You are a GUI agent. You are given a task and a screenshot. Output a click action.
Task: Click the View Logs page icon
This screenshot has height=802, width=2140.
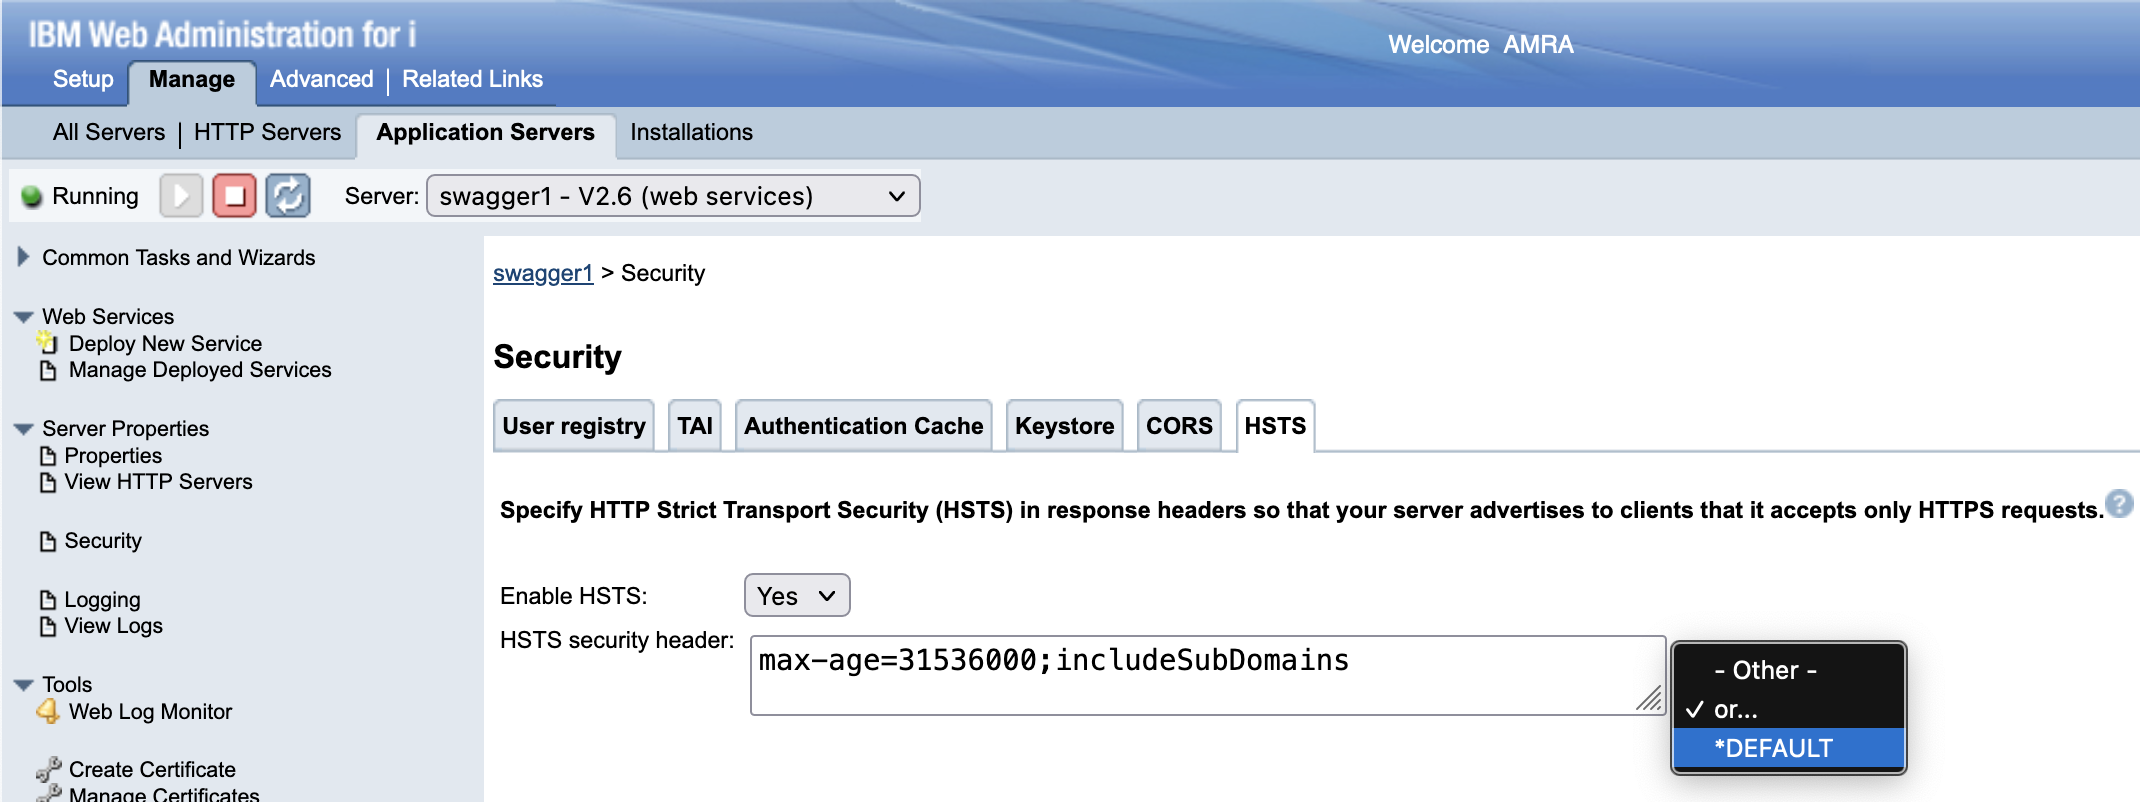(x=48, y=626)
